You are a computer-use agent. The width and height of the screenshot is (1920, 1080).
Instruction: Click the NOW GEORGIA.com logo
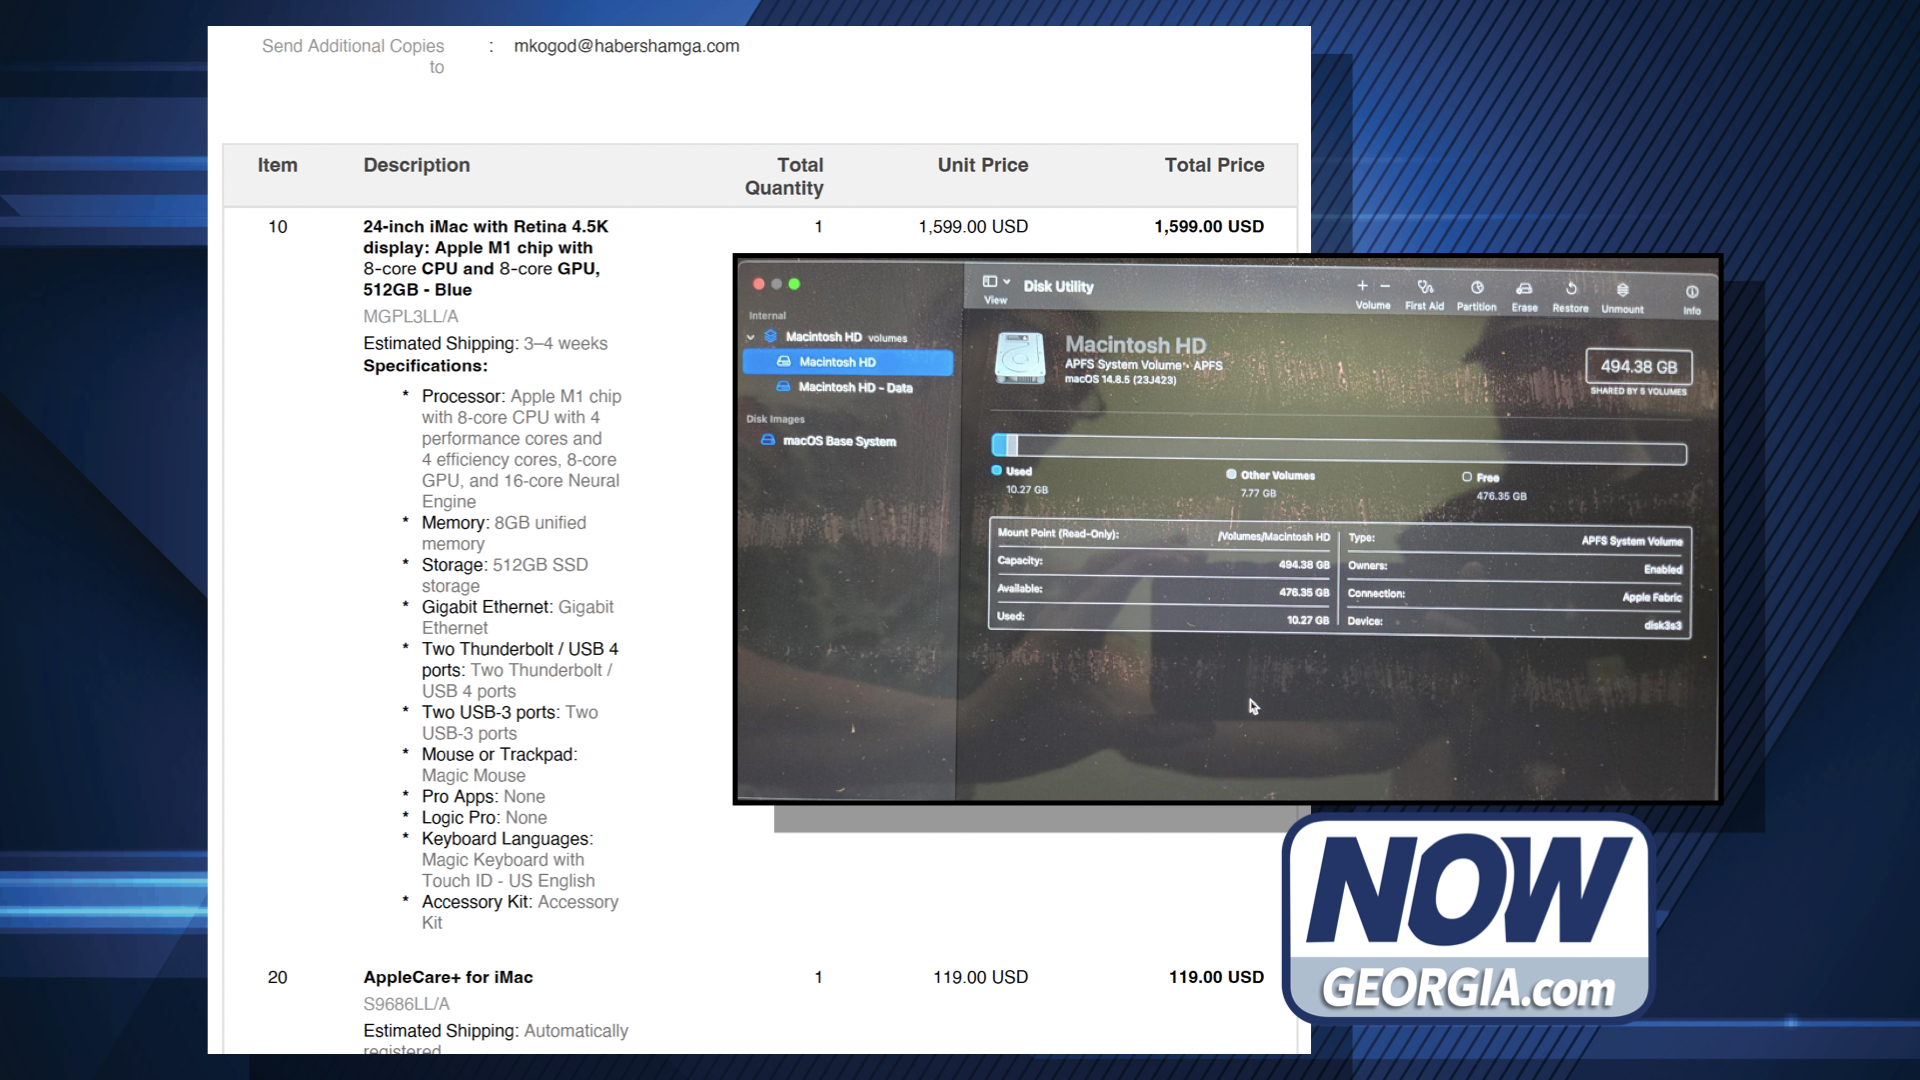1468,918
